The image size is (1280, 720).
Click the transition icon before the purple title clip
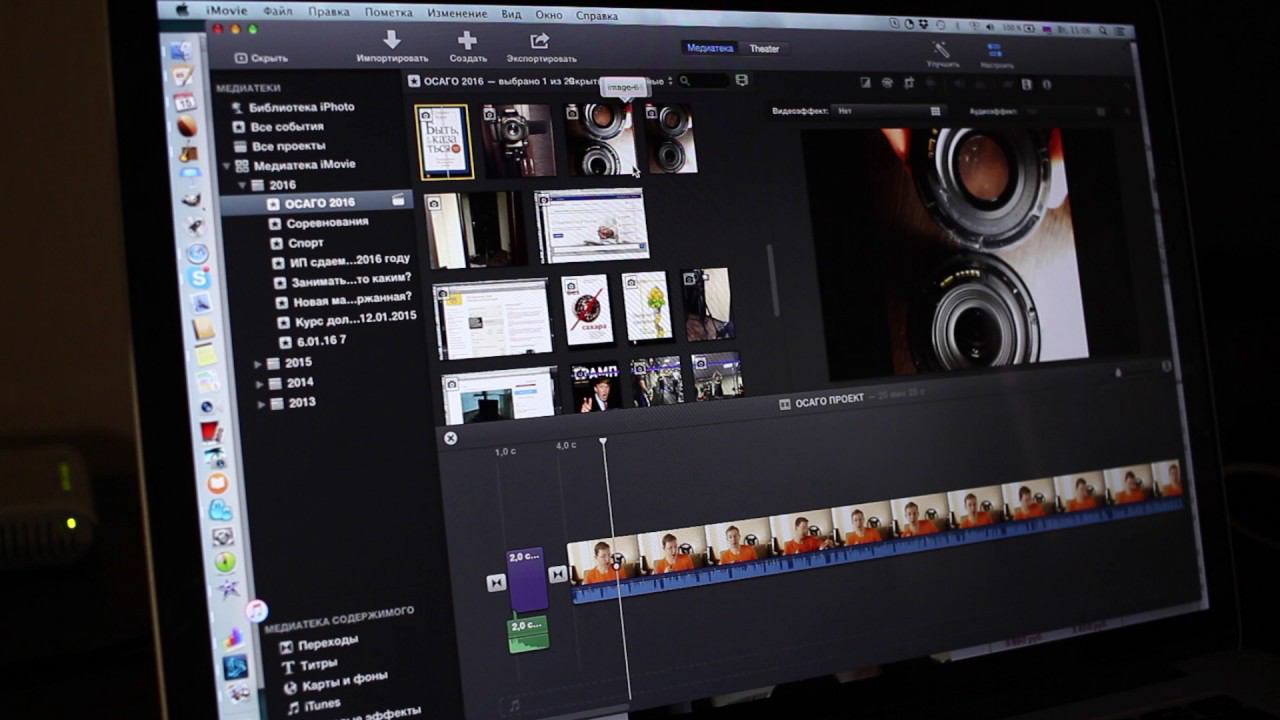click(496, 583)
